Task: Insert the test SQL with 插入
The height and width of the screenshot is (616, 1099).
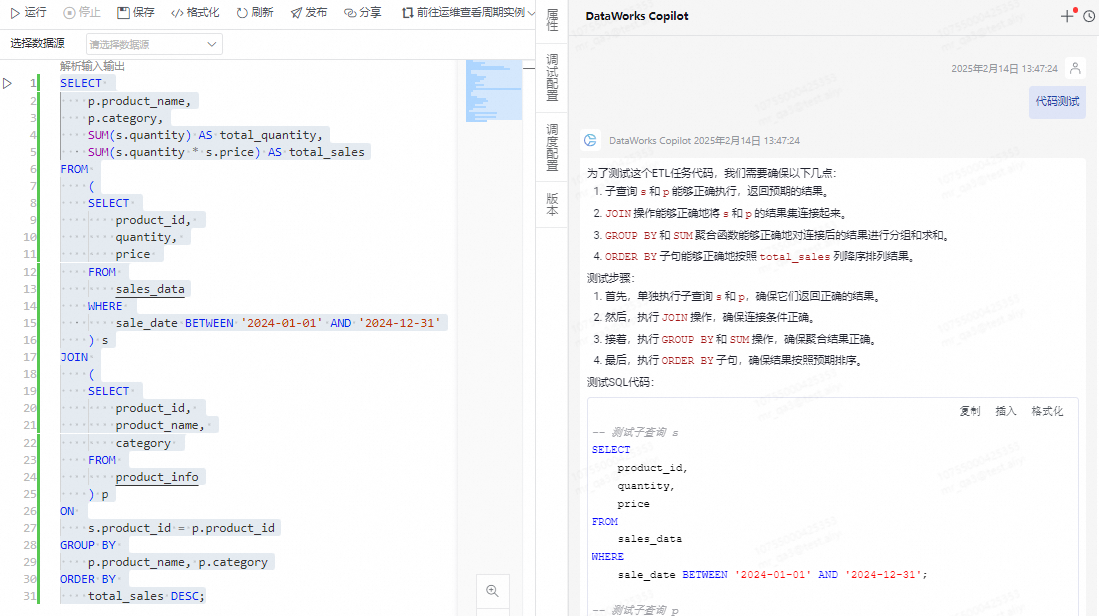Action: 1006,411
